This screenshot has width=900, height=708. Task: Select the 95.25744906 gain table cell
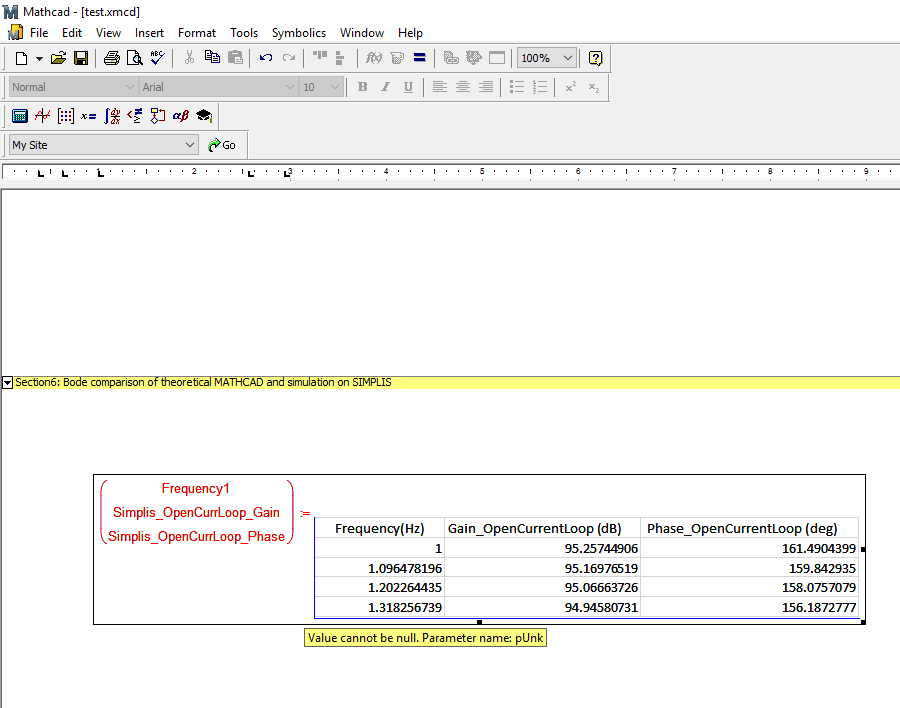click(x=542, y=548)
